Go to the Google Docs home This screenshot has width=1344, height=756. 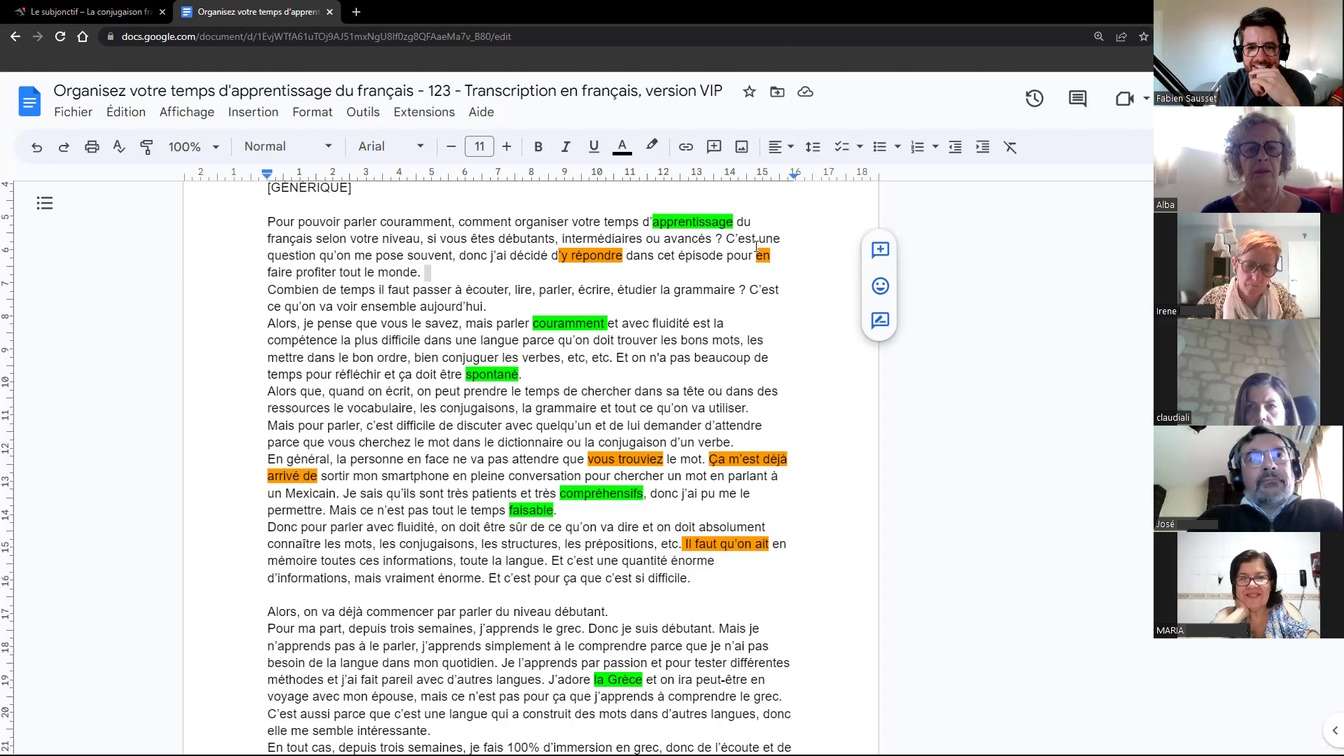[30, 101]
